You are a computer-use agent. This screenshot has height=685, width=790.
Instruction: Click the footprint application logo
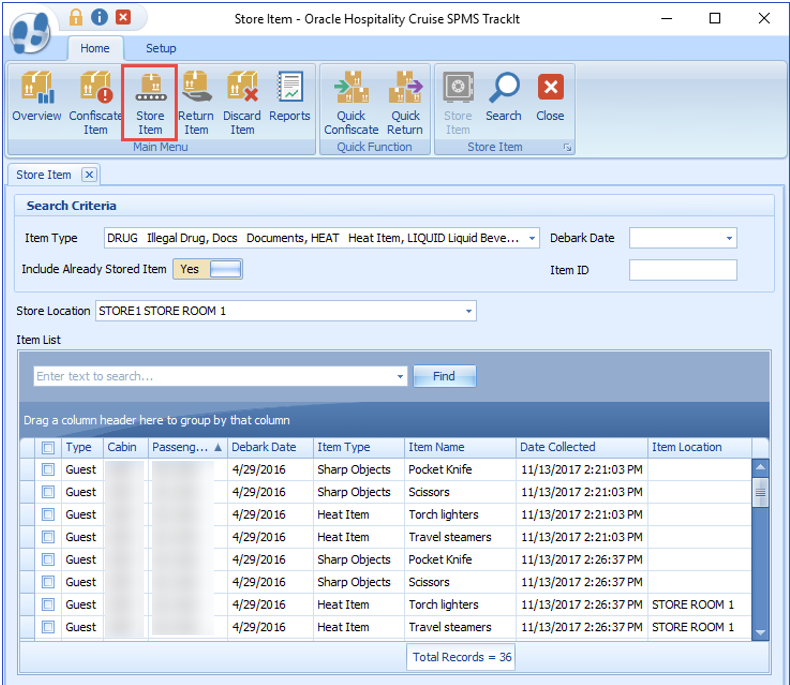(x=31, y=33)
